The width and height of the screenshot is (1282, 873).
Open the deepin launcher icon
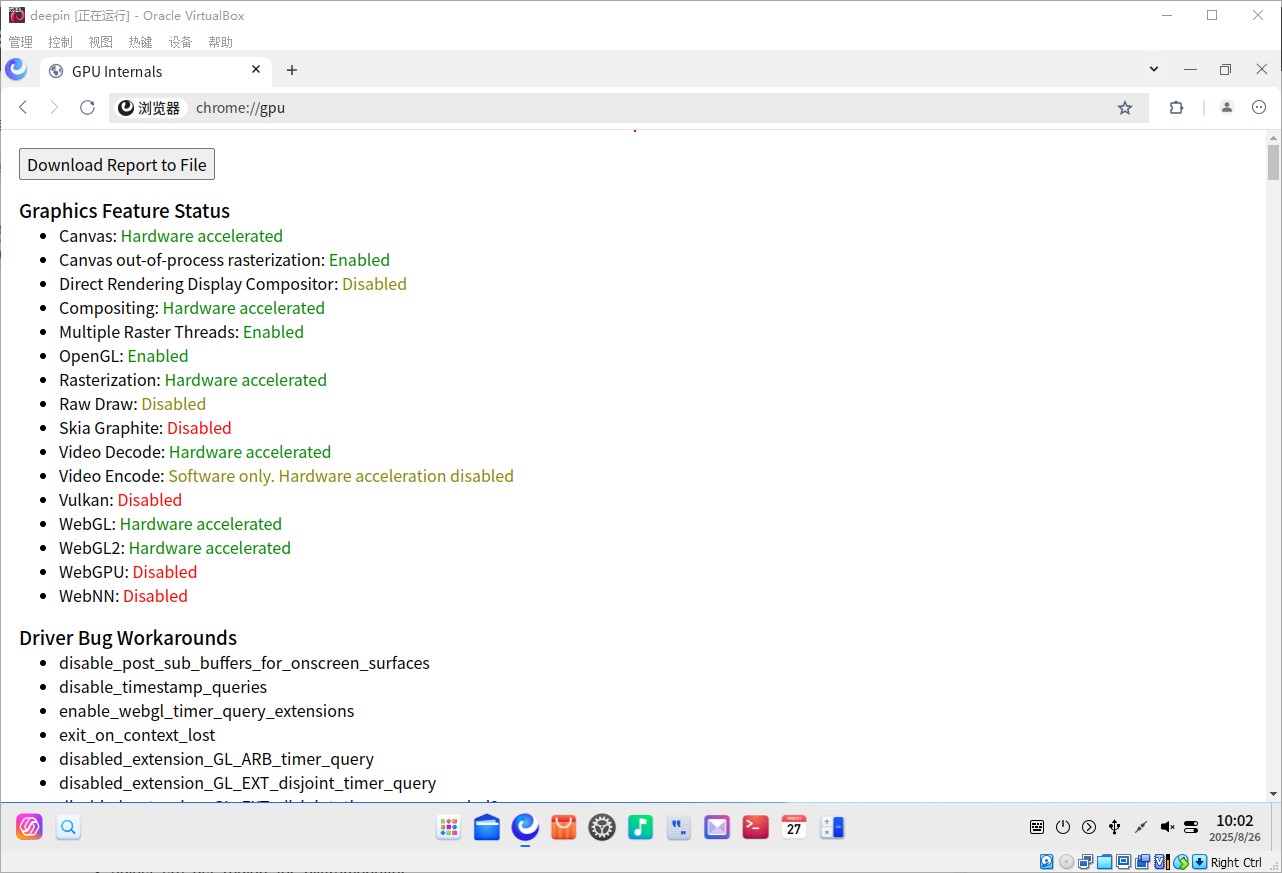tap(29, 827)
